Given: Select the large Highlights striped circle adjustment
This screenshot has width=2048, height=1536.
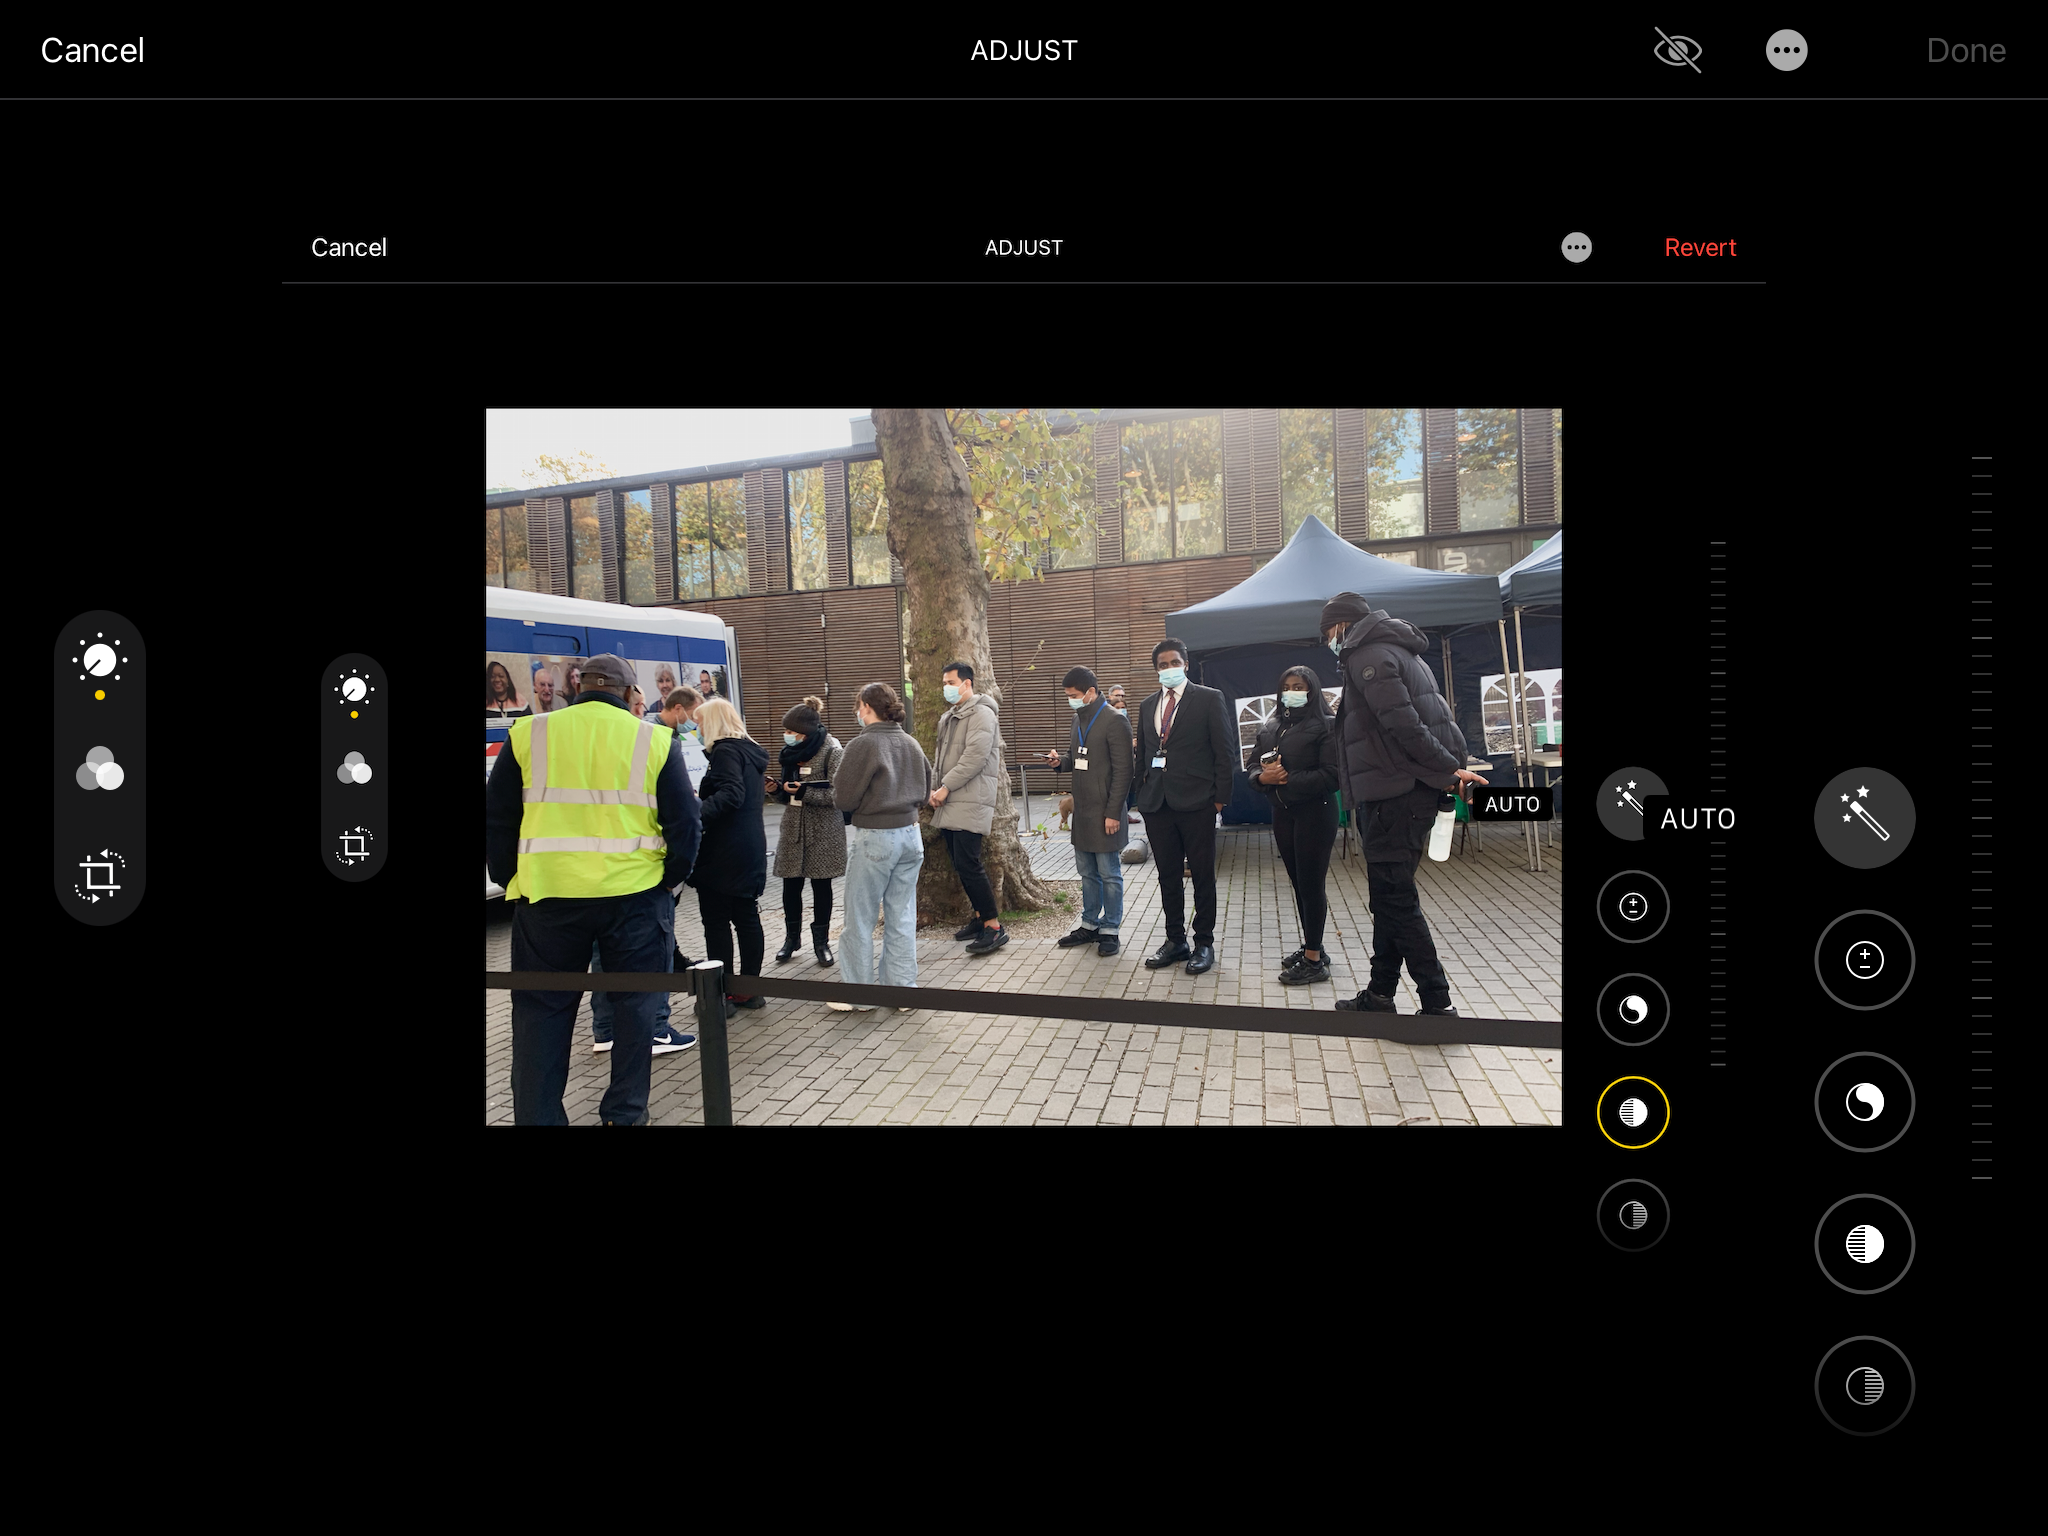Looking at the screenshot, I should point(1864,1244).
